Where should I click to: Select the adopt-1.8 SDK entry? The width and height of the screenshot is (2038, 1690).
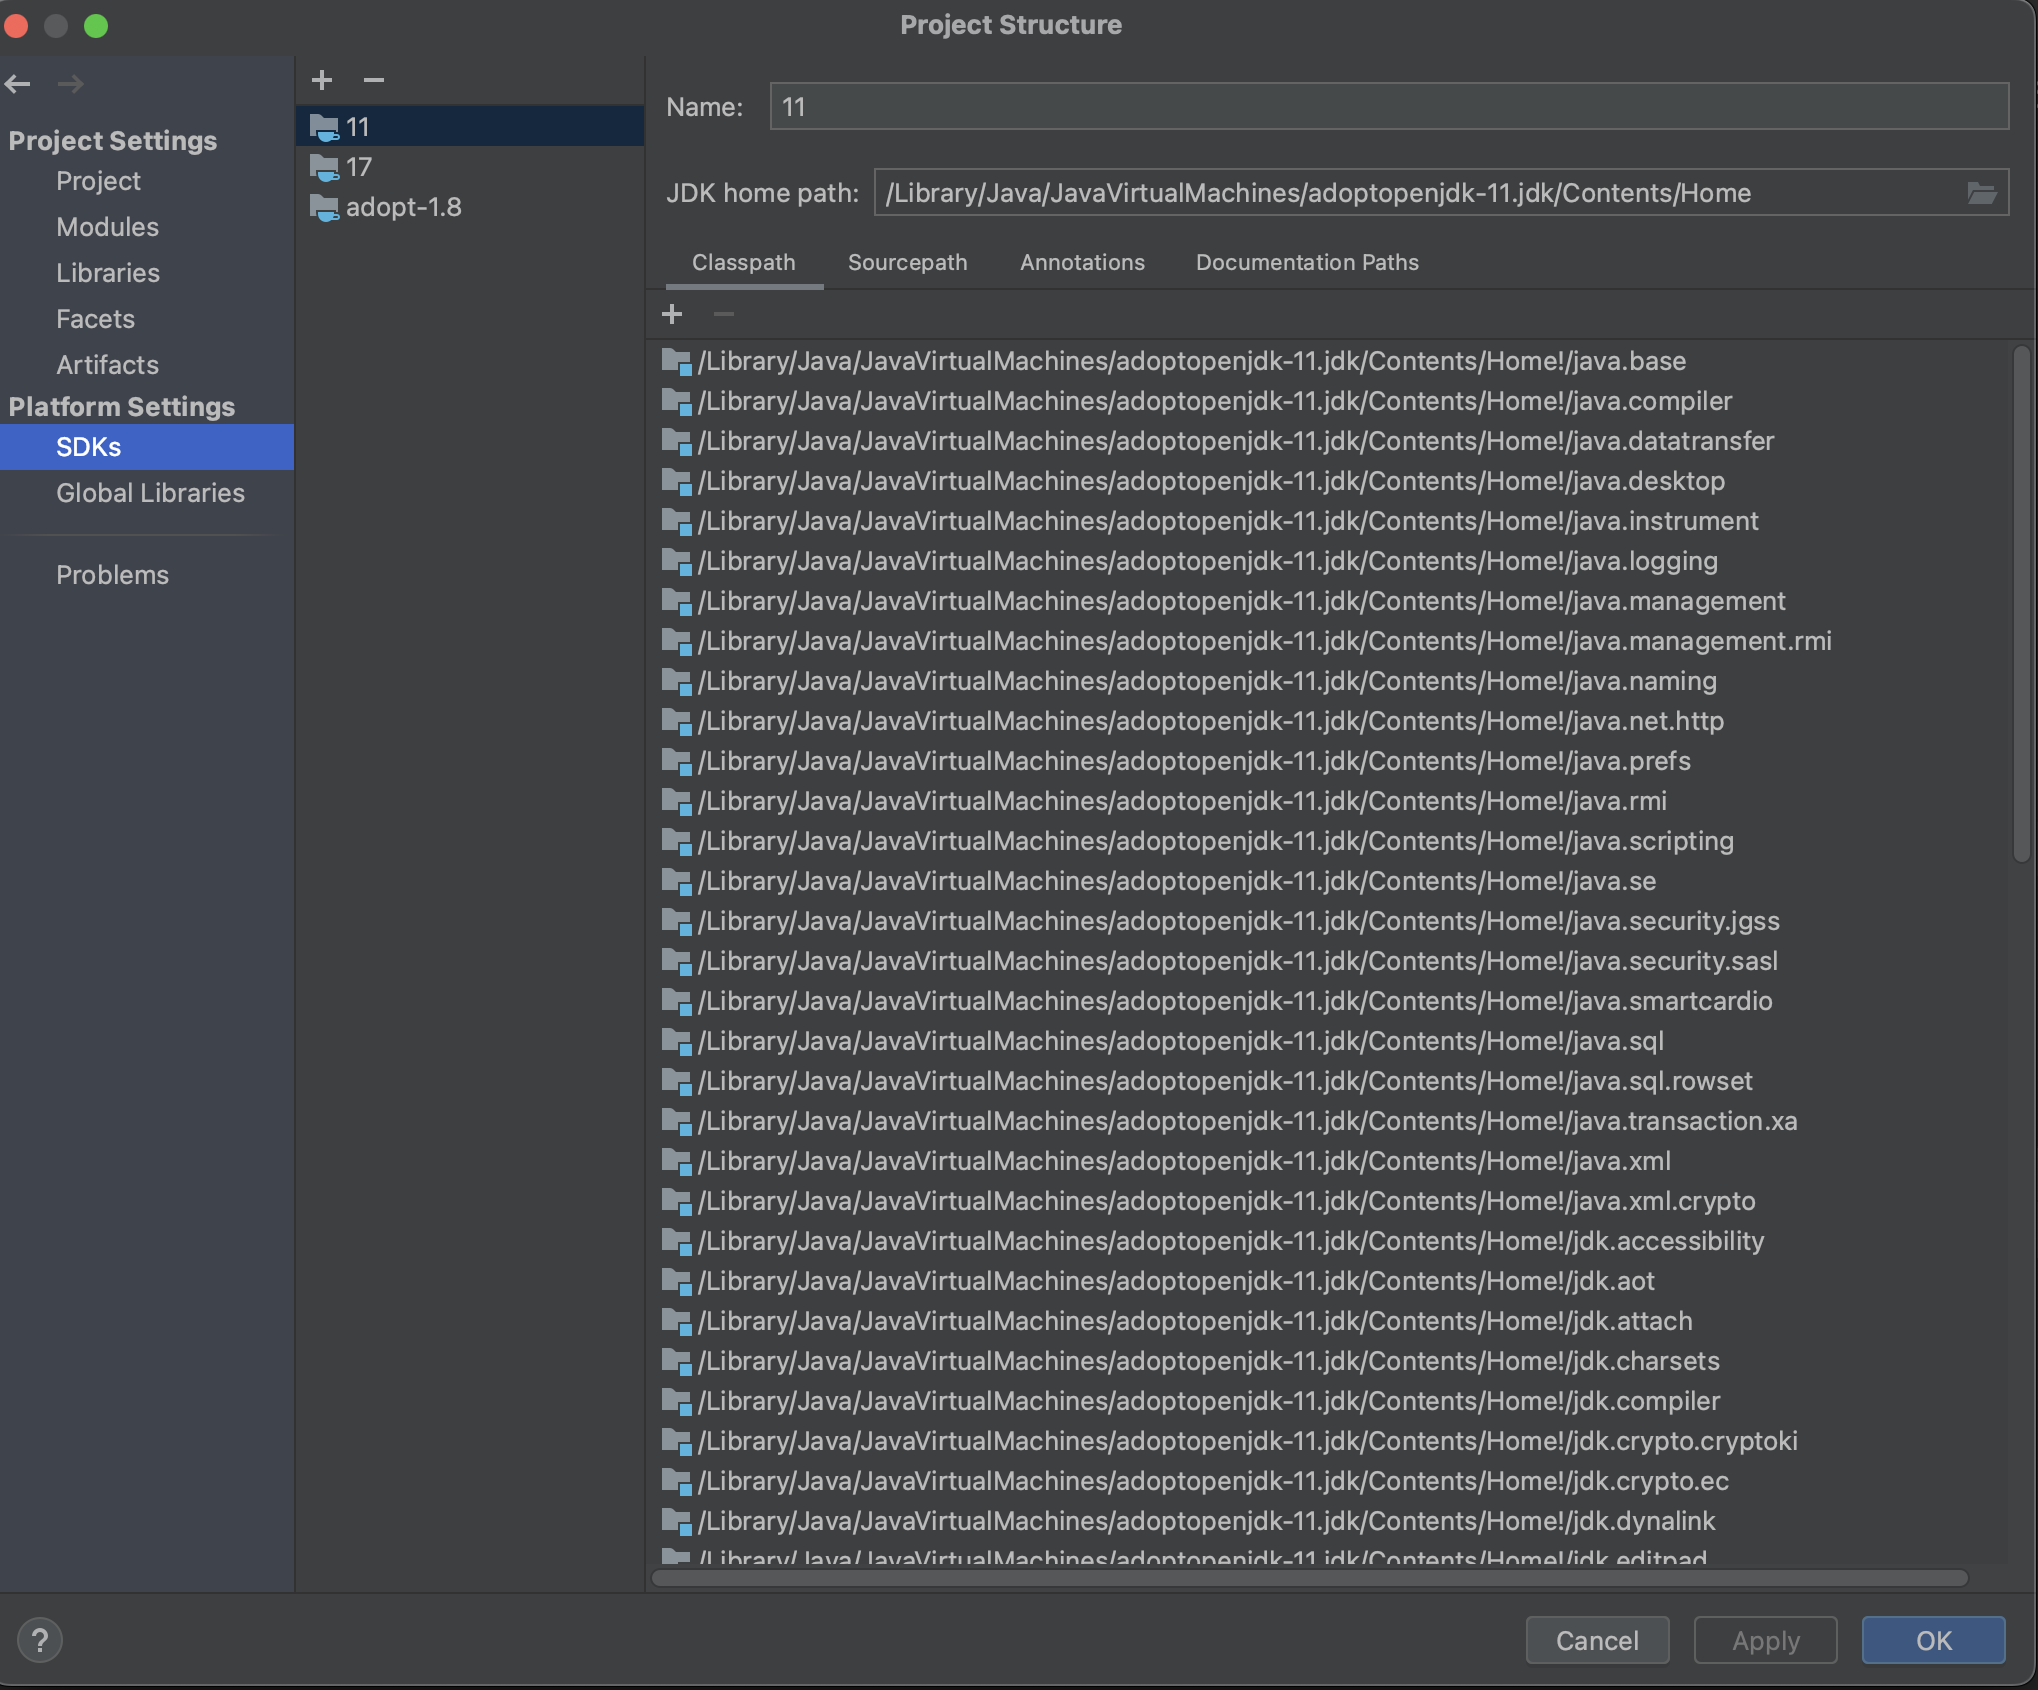pos(402,208)
